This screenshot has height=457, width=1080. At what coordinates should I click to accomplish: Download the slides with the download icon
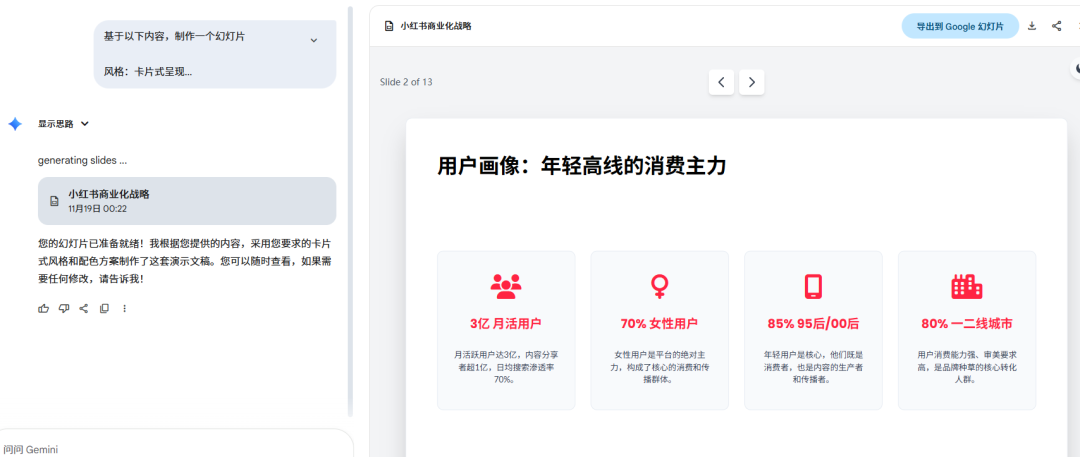click(x=1032, y=26)
